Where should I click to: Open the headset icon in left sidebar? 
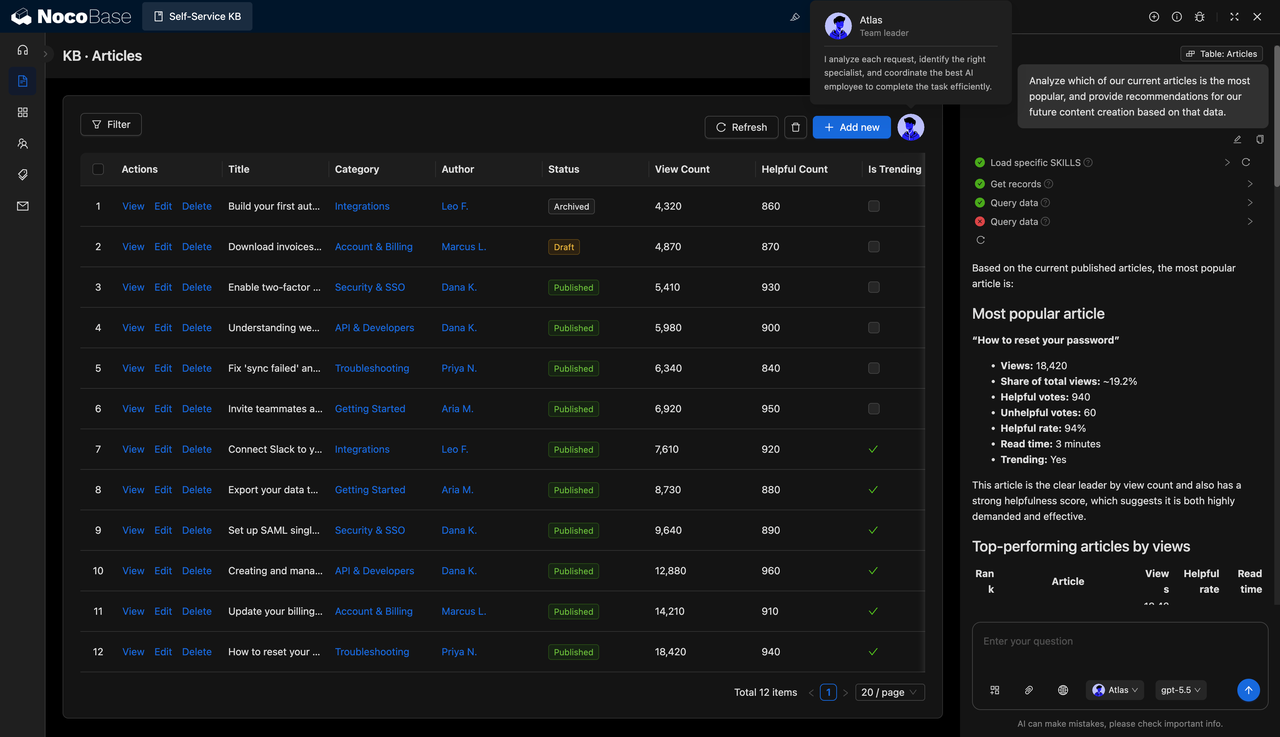coord(22,50)
